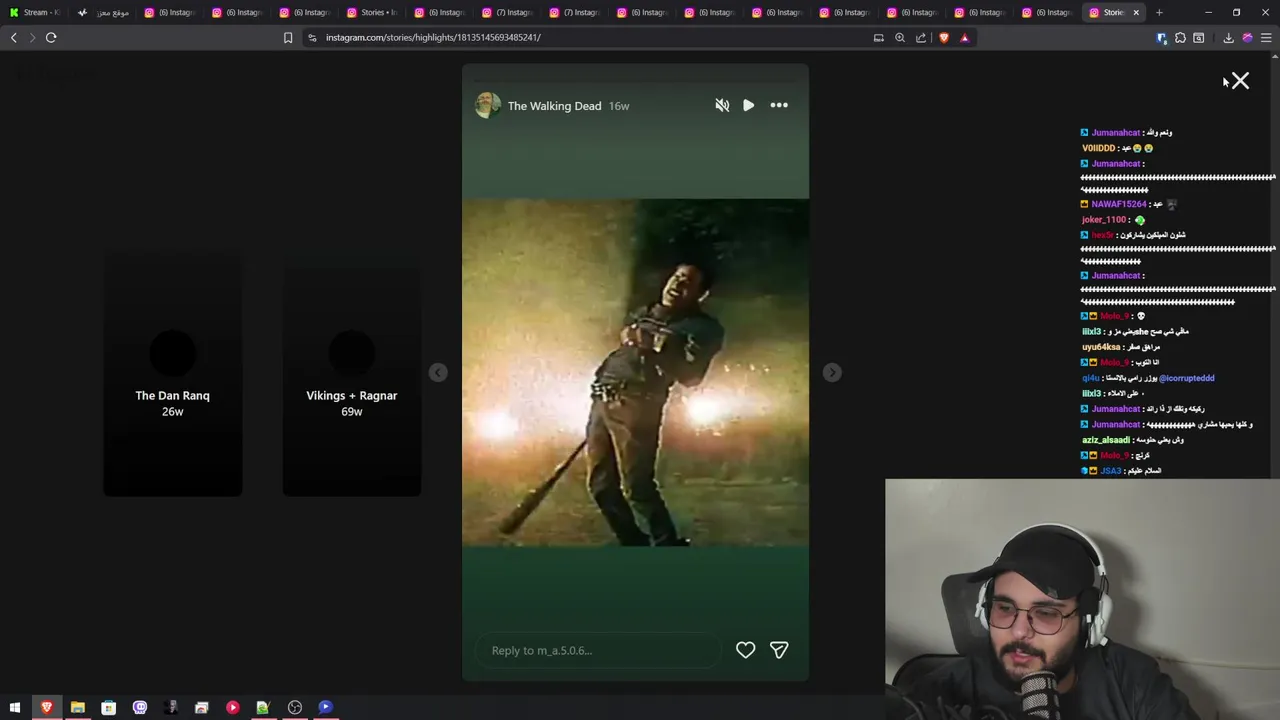Click the story video frame

click(x=635, y=372)
